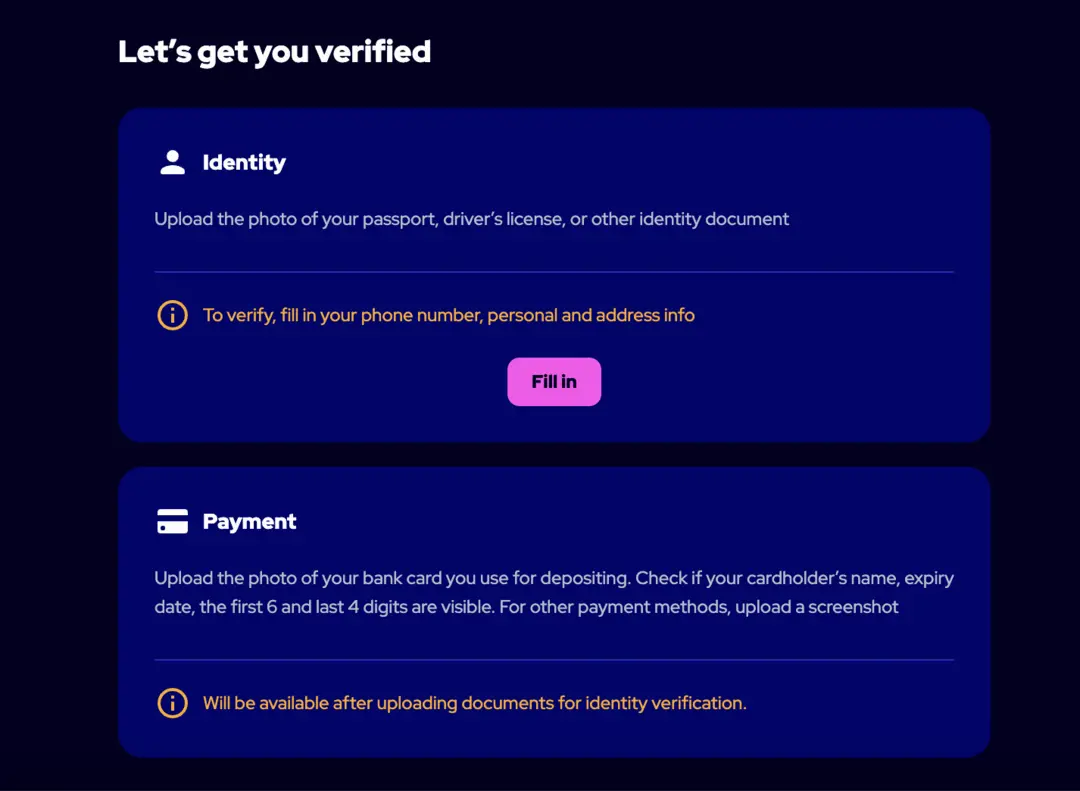
Task: Click the divider line in the Identity card
Action: [x=554, y=272]
